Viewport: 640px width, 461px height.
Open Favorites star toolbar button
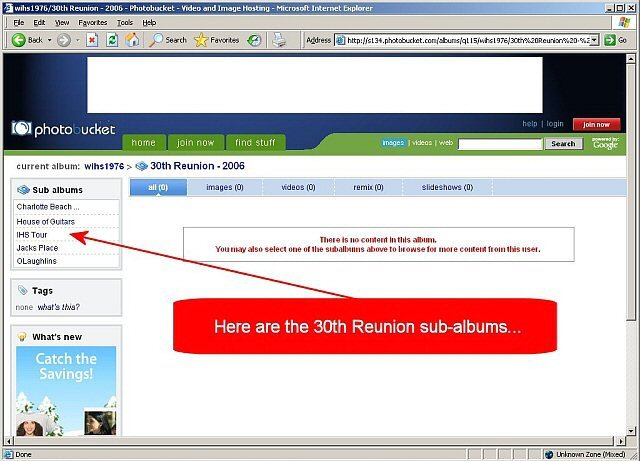pyautogui.click(x=216, y=40)
